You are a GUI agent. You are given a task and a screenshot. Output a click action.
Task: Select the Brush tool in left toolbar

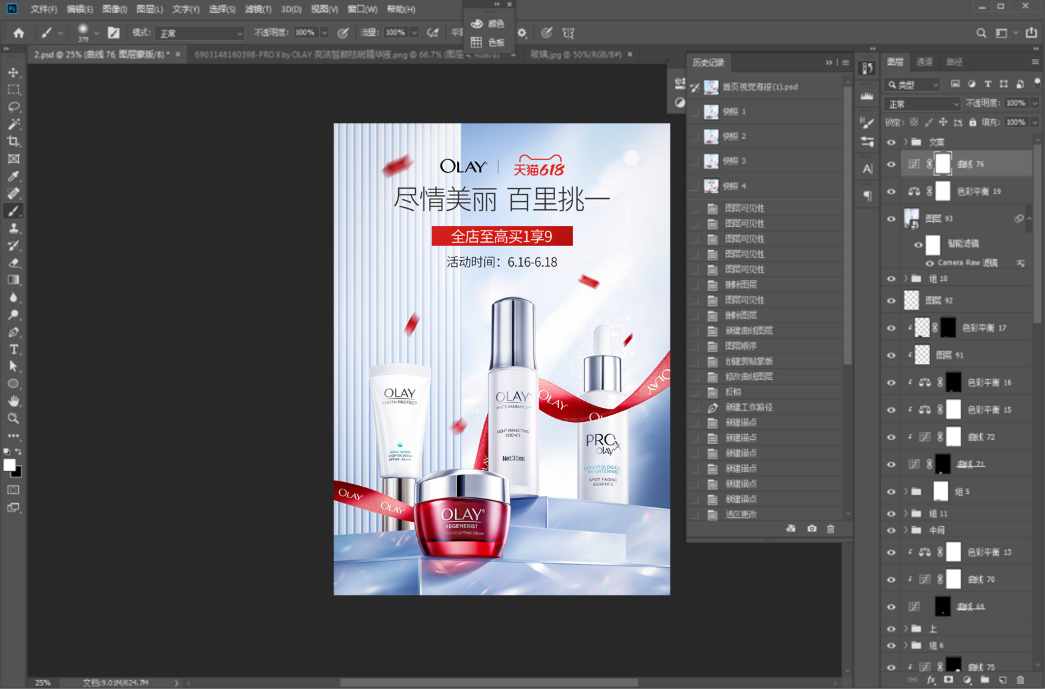(13, 211)
